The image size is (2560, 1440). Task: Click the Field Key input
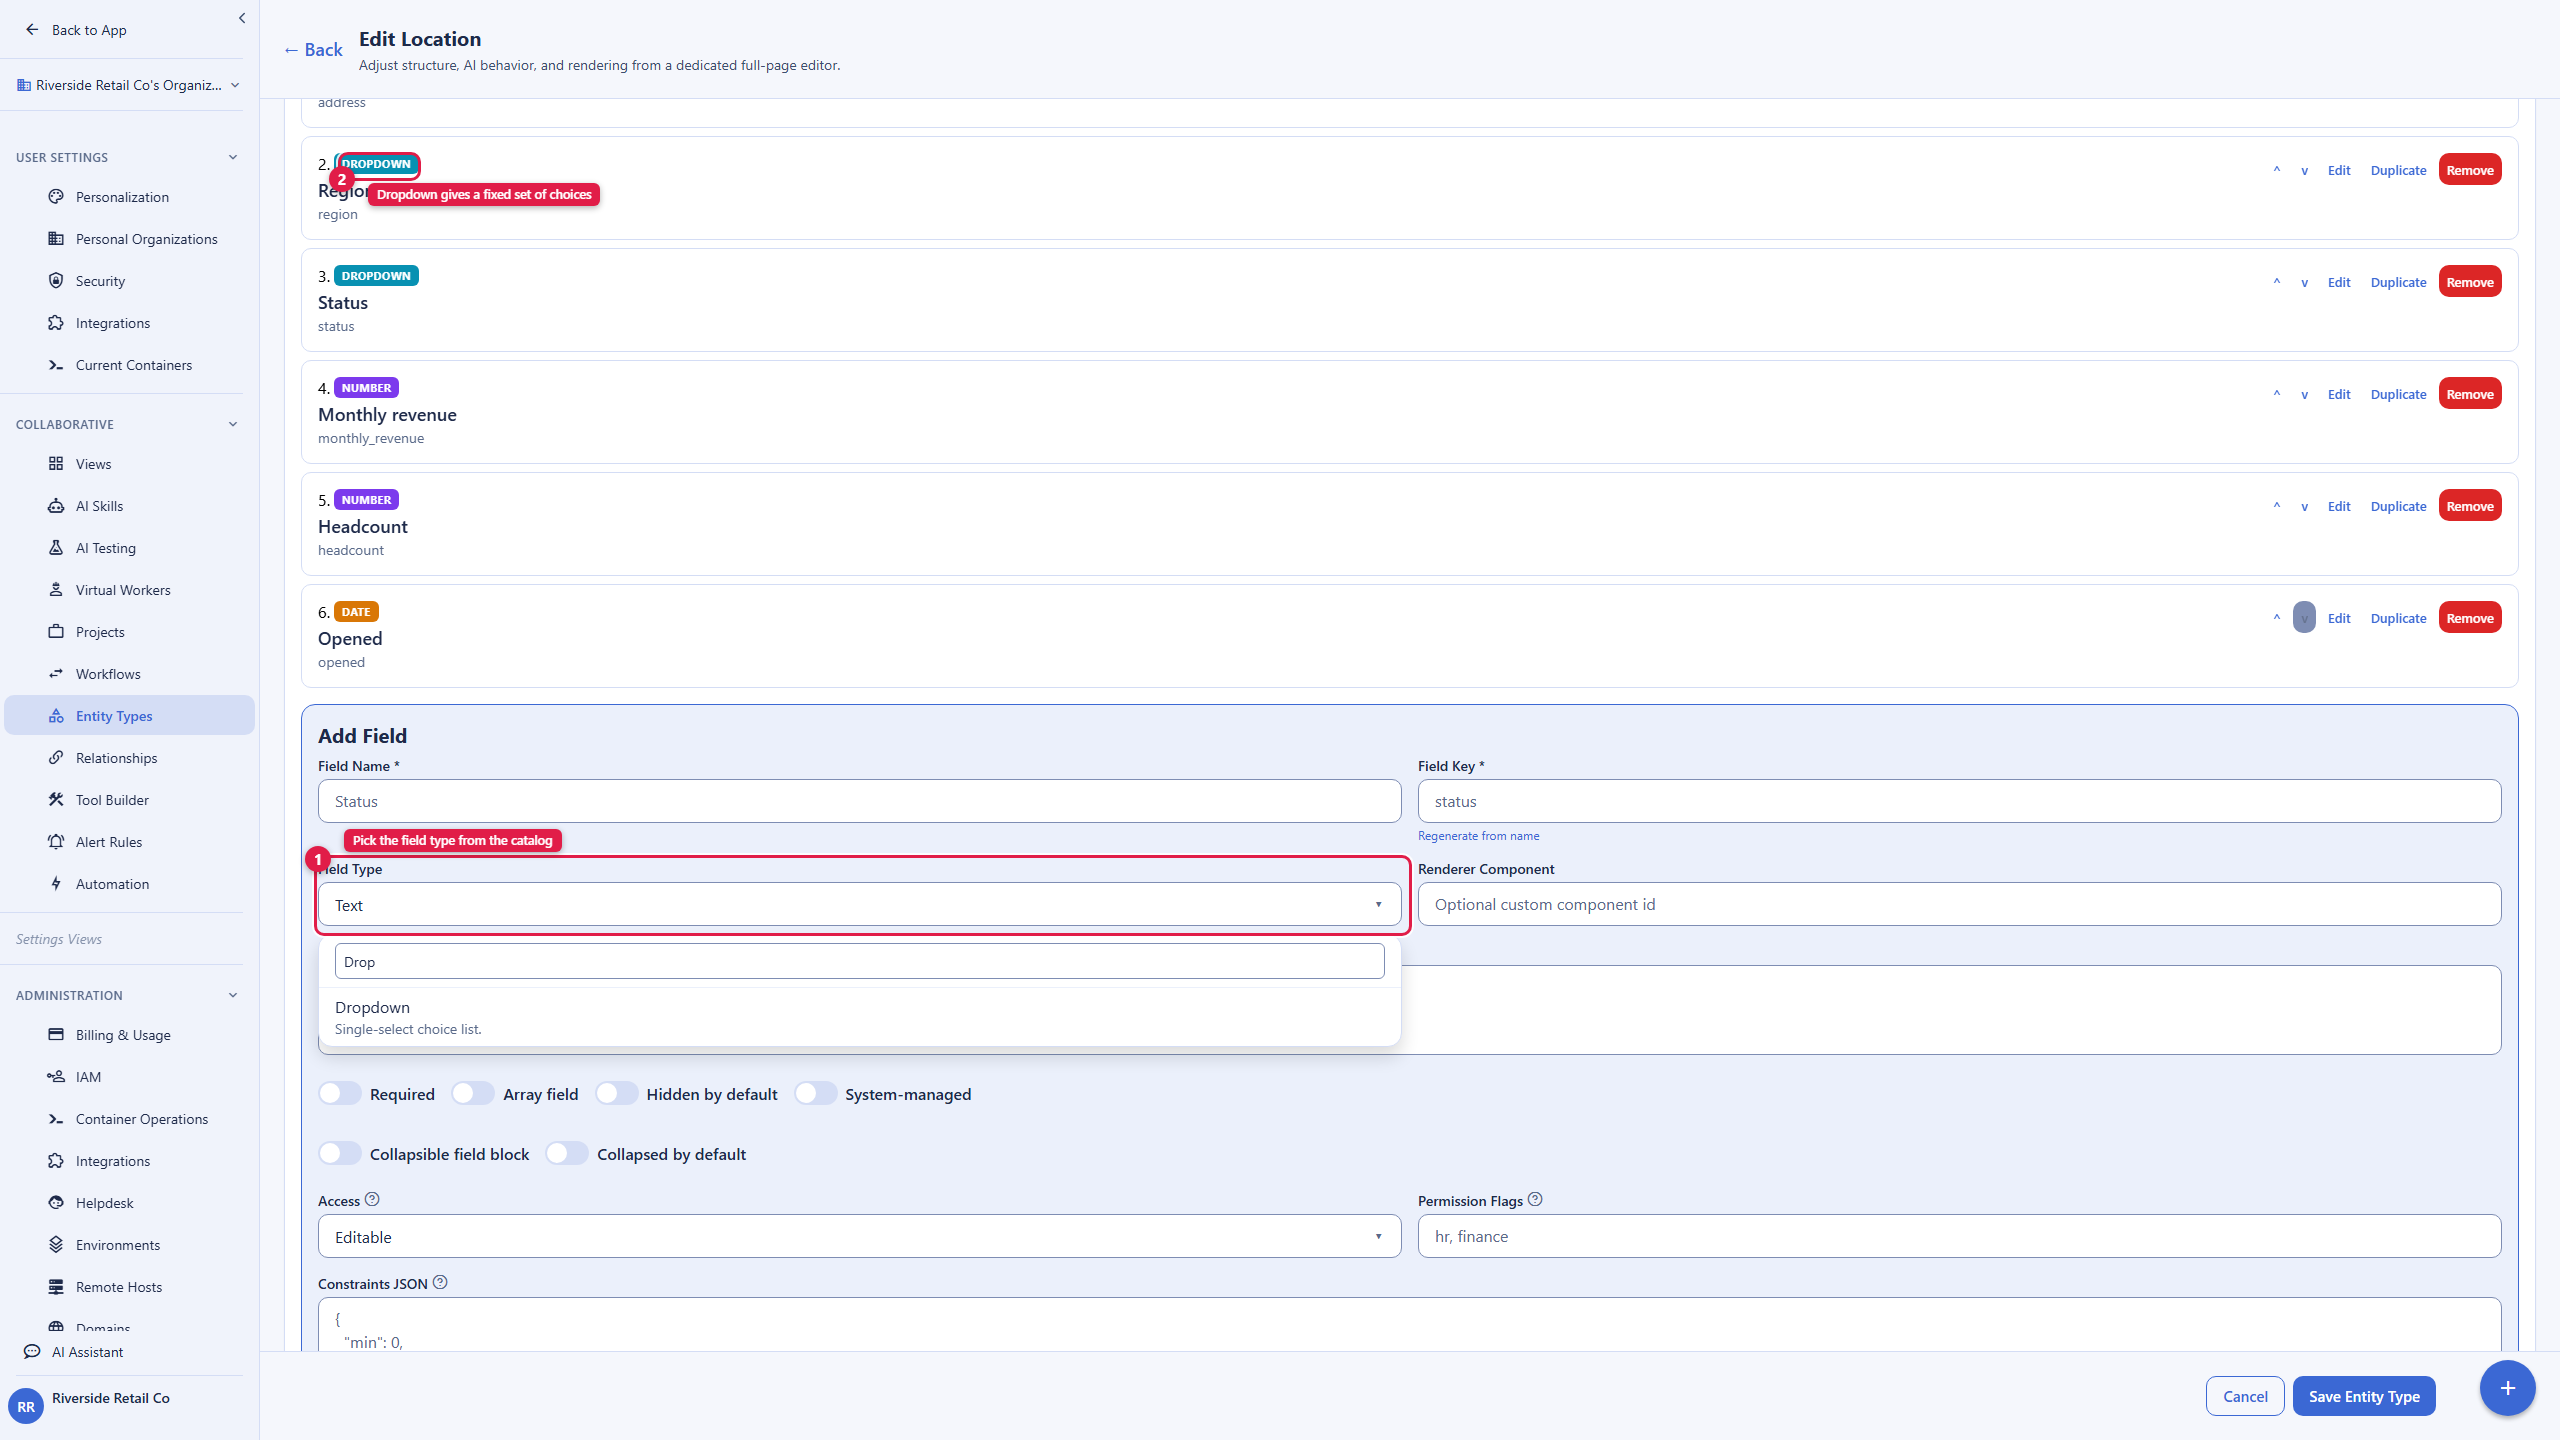[1959, 801]
